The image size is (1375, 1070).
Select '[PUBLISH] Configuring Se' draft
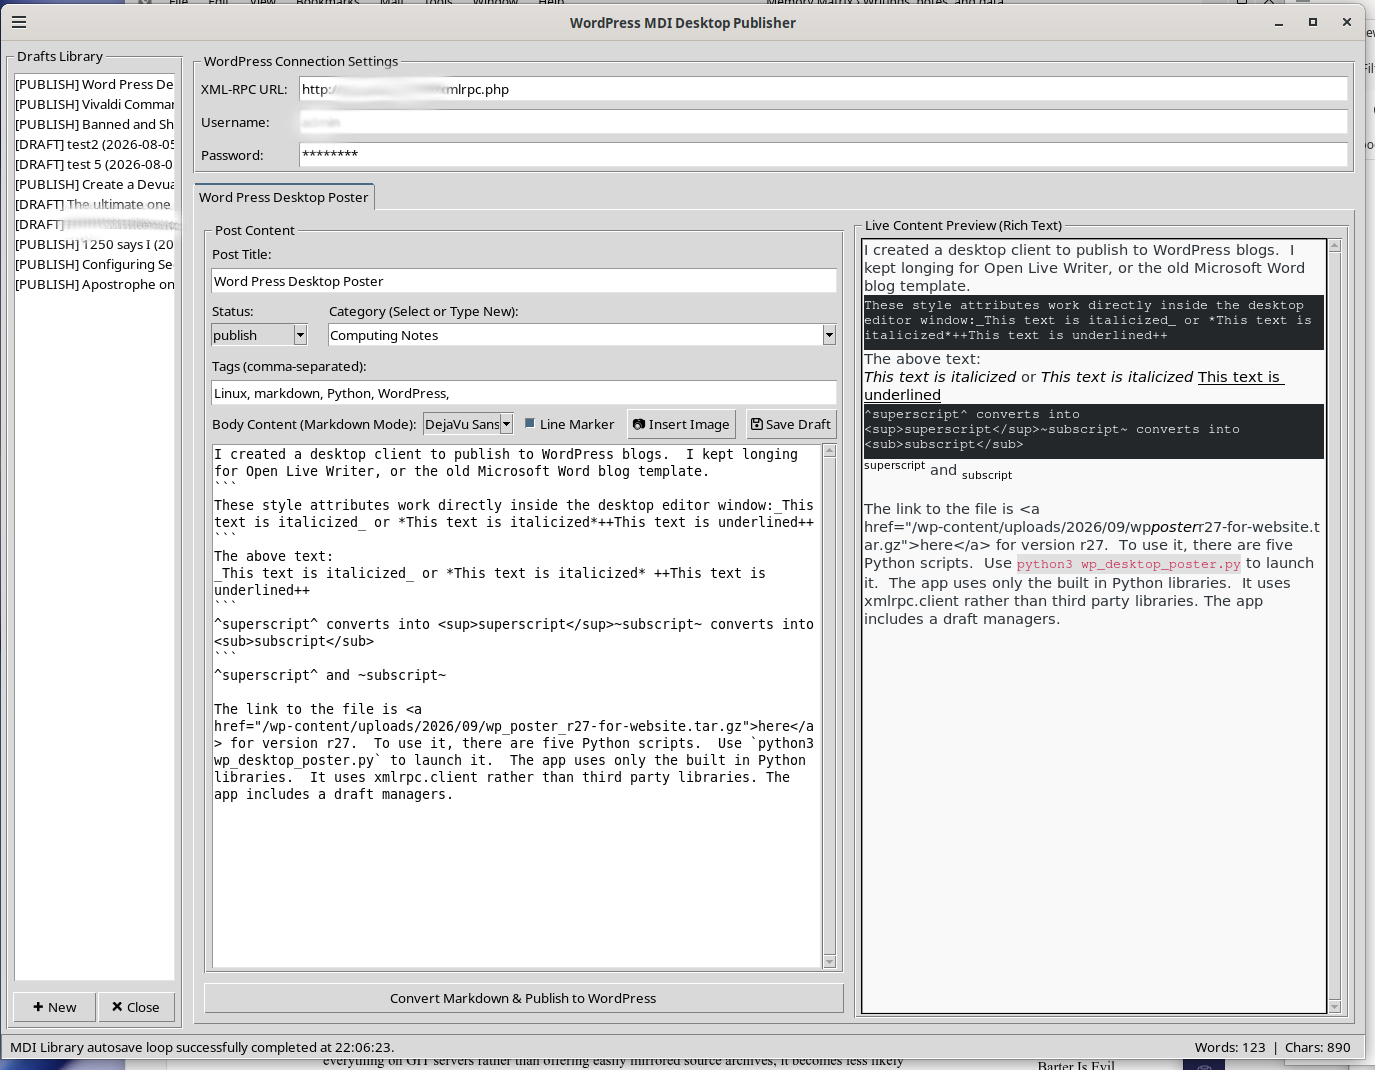point(94,264)
